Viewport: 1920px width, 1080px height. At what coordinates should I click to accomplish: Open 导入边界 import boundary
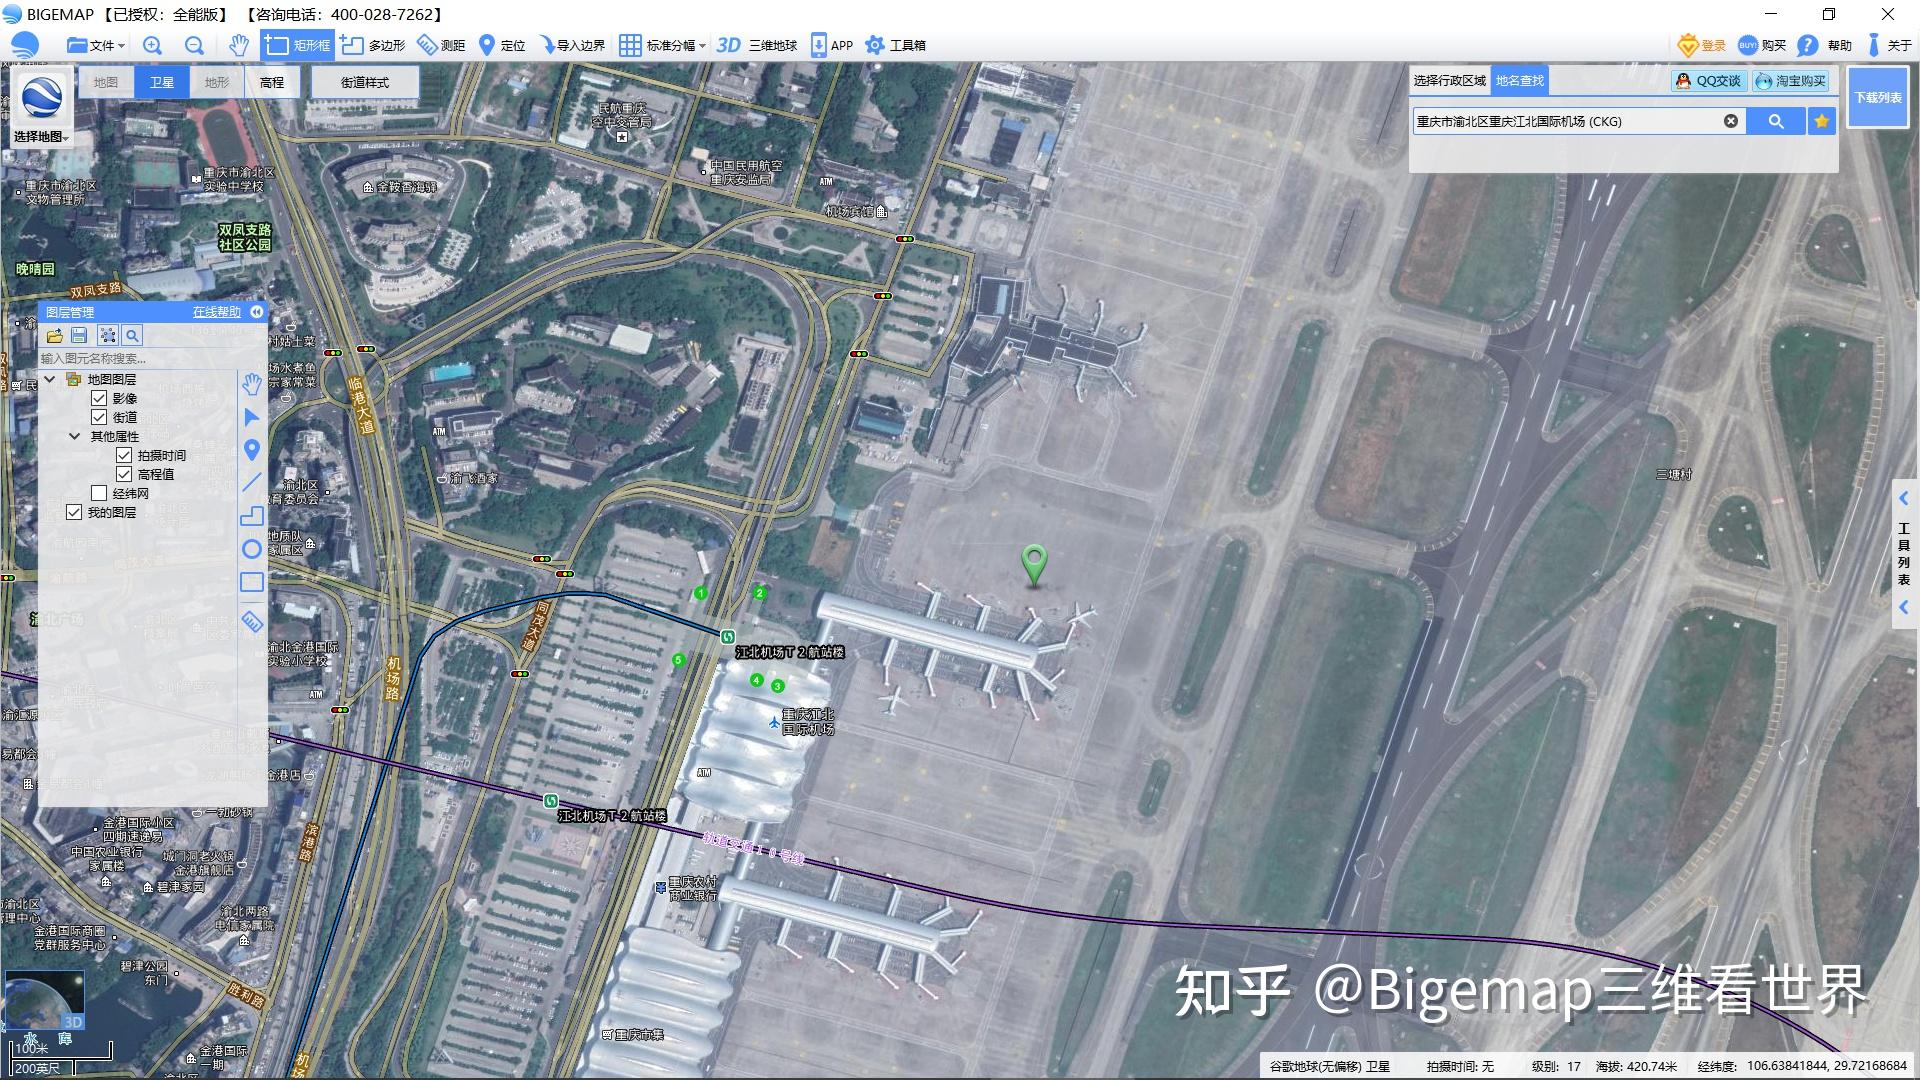tap(572, 45)
